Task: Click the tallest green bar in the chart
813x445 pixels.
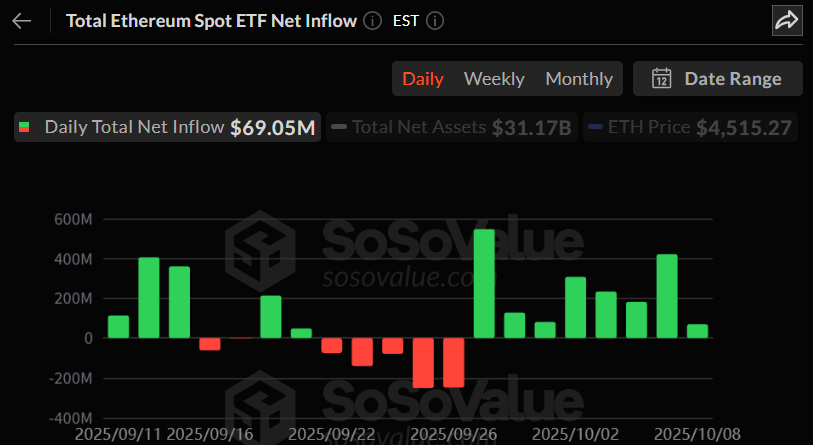Action: (484, 284)
